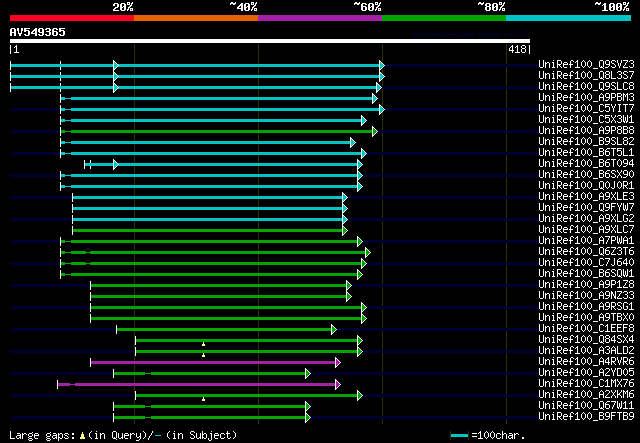Select the UniRef100_Q9FYW7 text
The height and width of the screenshot is (443, 640).
(x=586, y=208)
